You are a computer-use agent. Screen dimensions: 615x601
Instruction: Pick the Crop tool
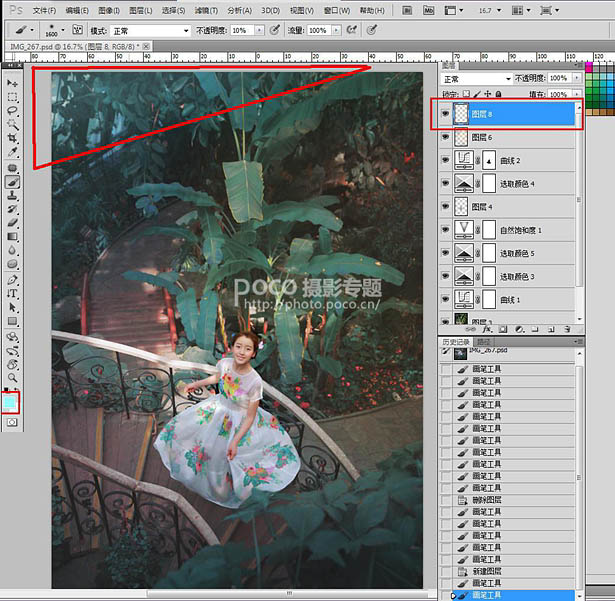click(13, 139)
